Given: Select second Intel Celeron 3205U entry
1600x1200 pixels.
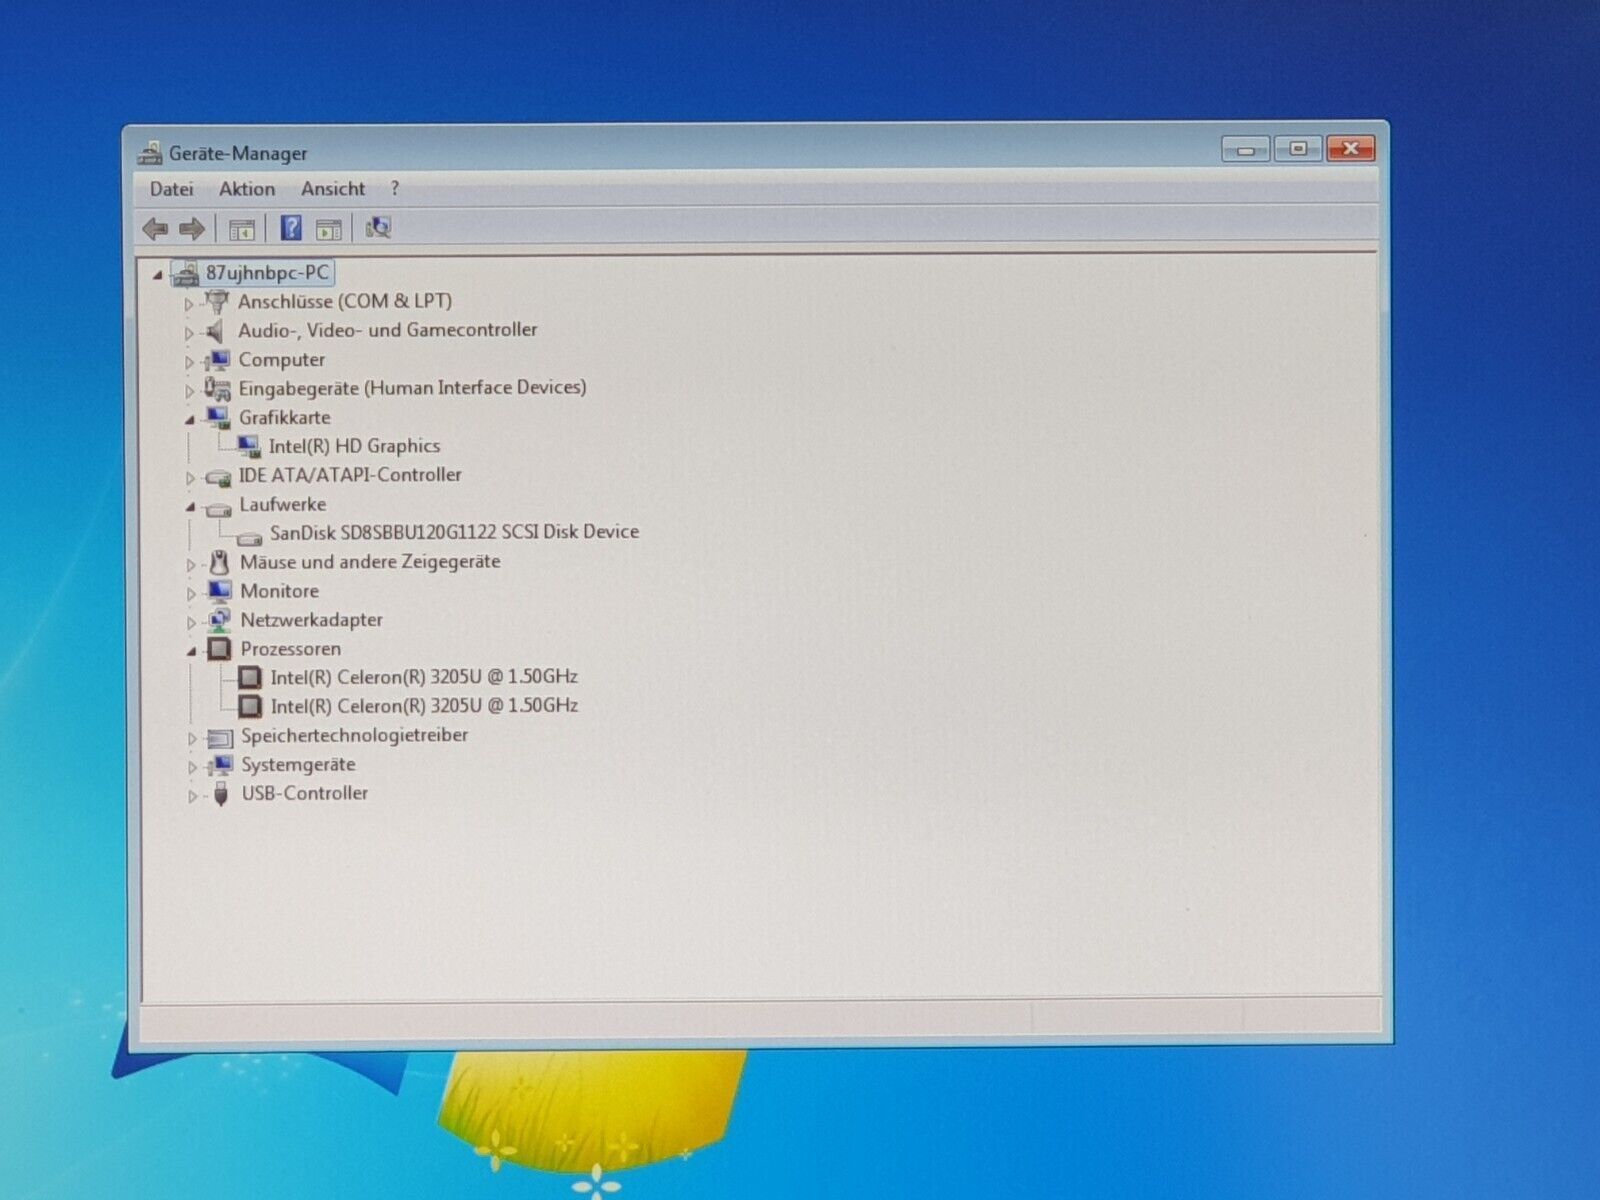Looking at the screenshot, I should tap(423, 706).
